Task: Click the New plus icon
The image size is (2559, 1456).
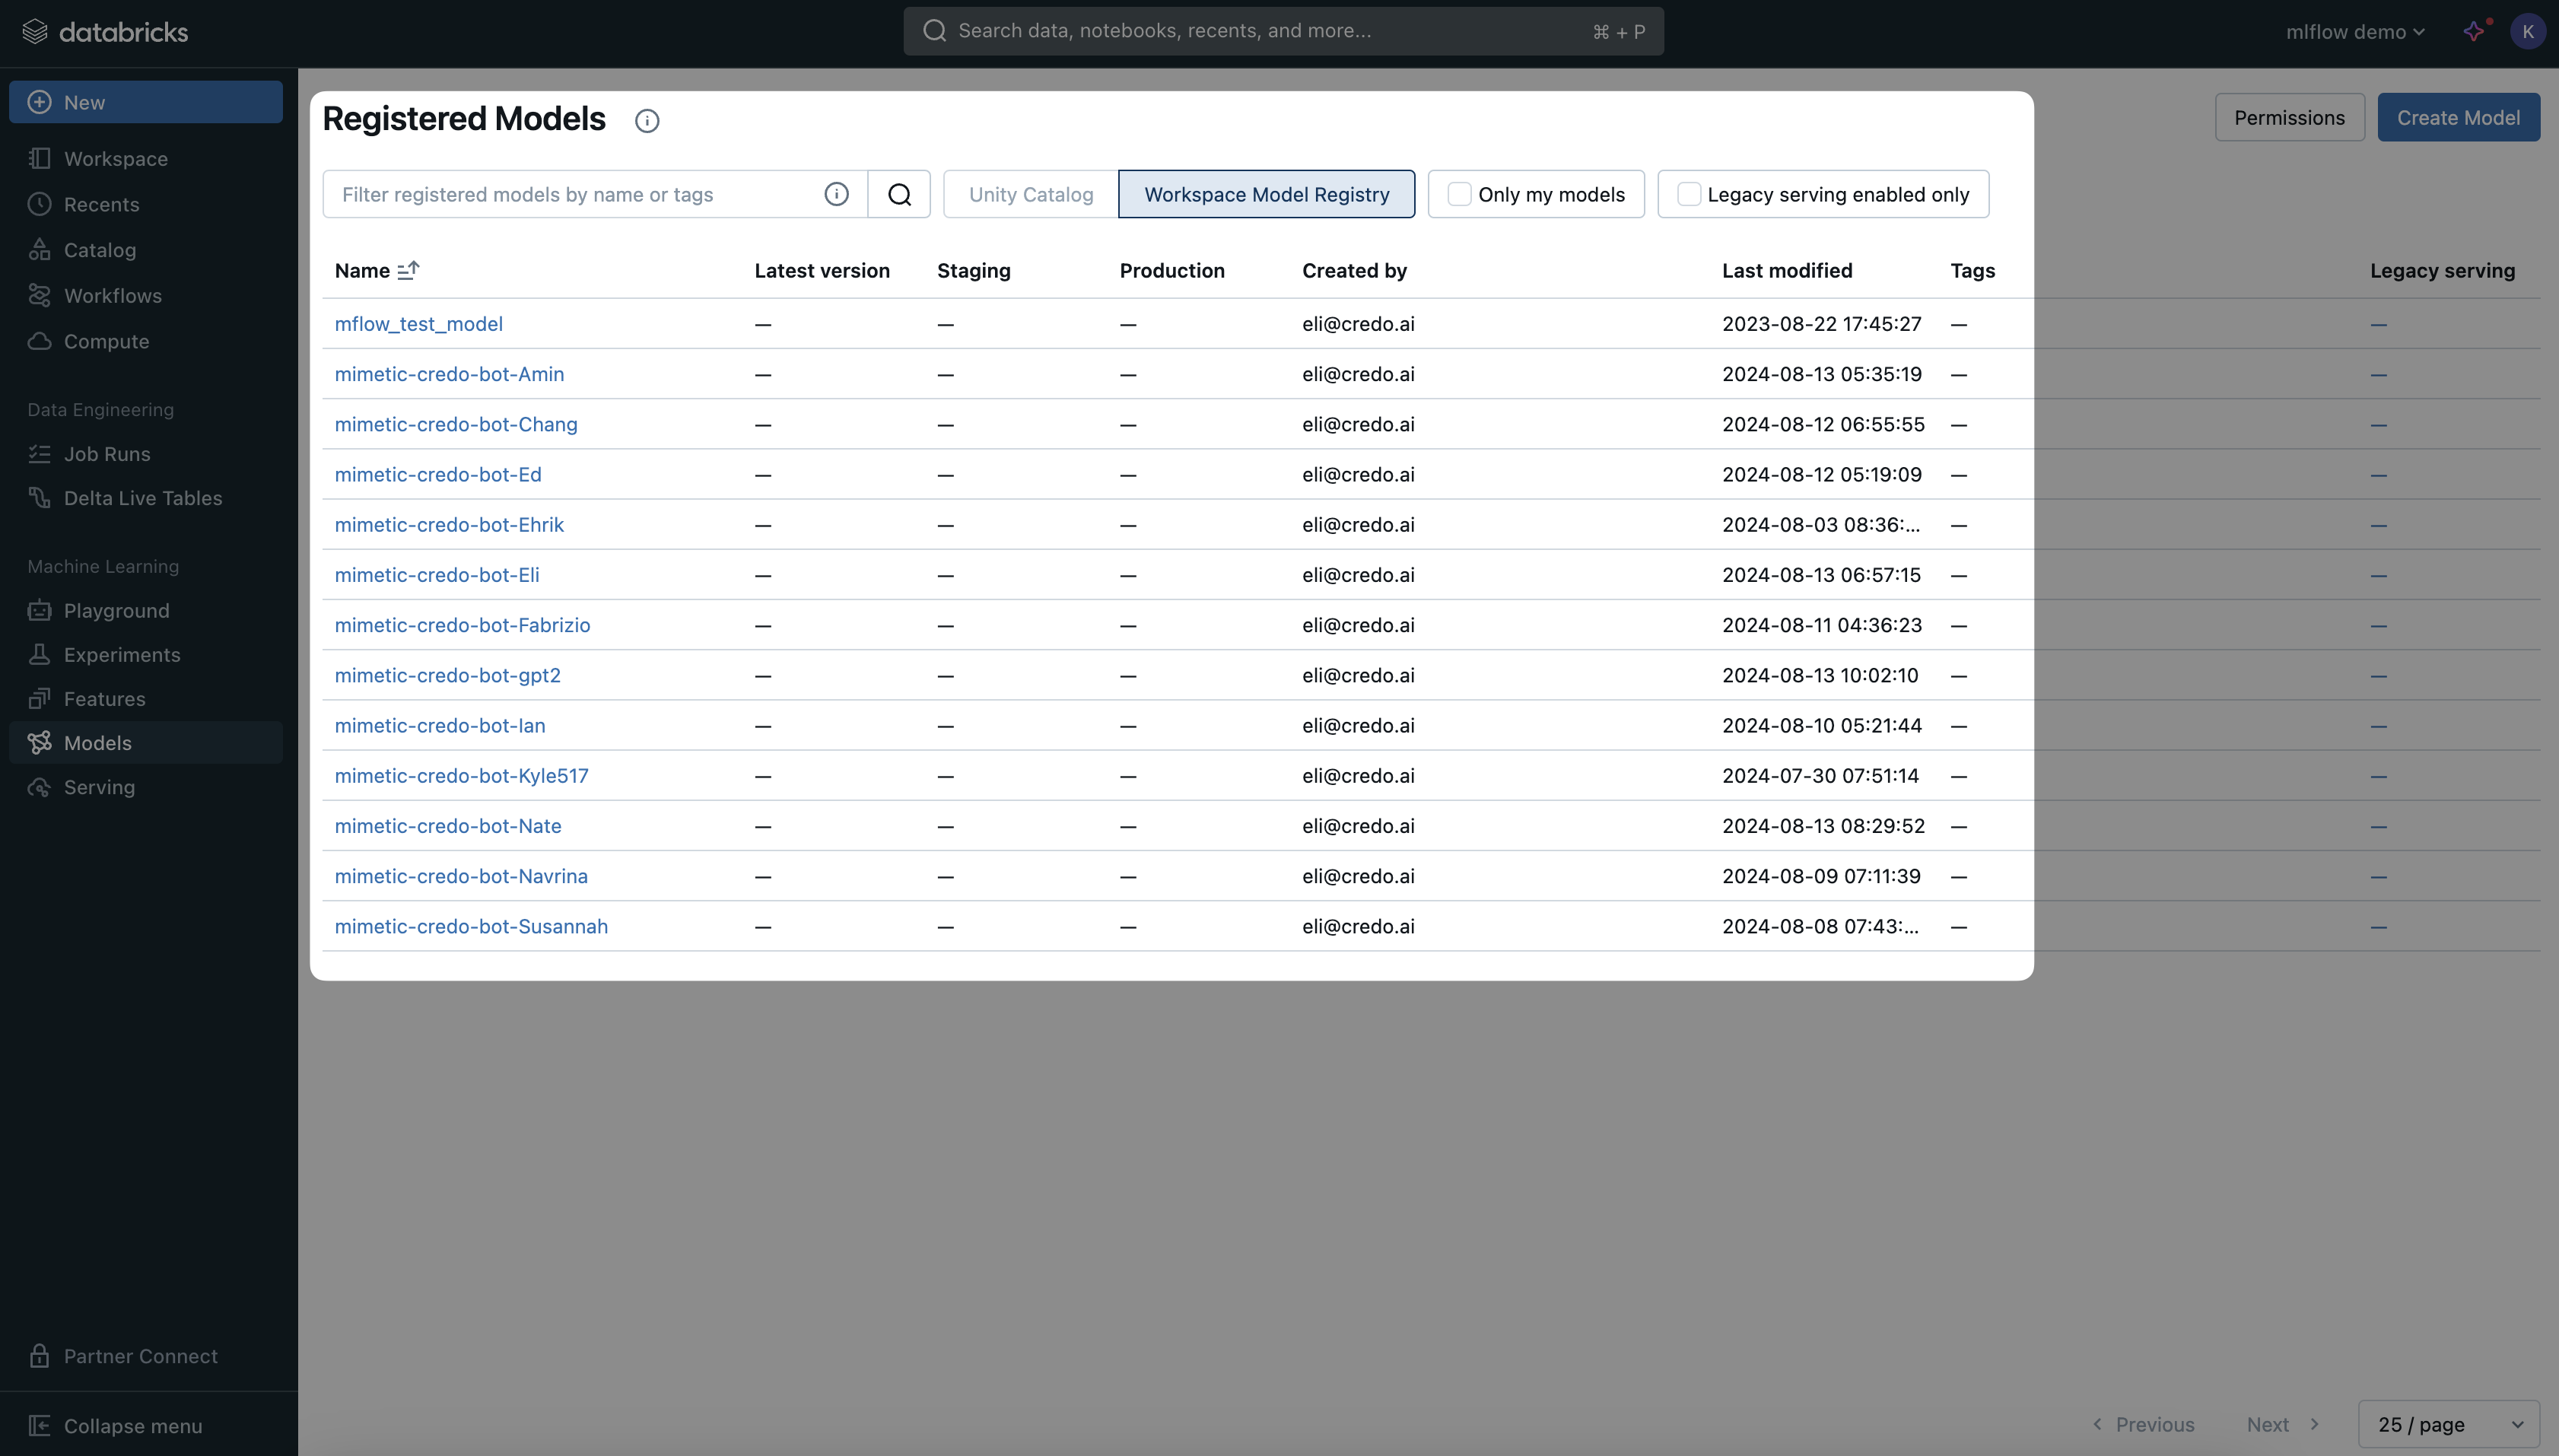Action: click(40, 102)
